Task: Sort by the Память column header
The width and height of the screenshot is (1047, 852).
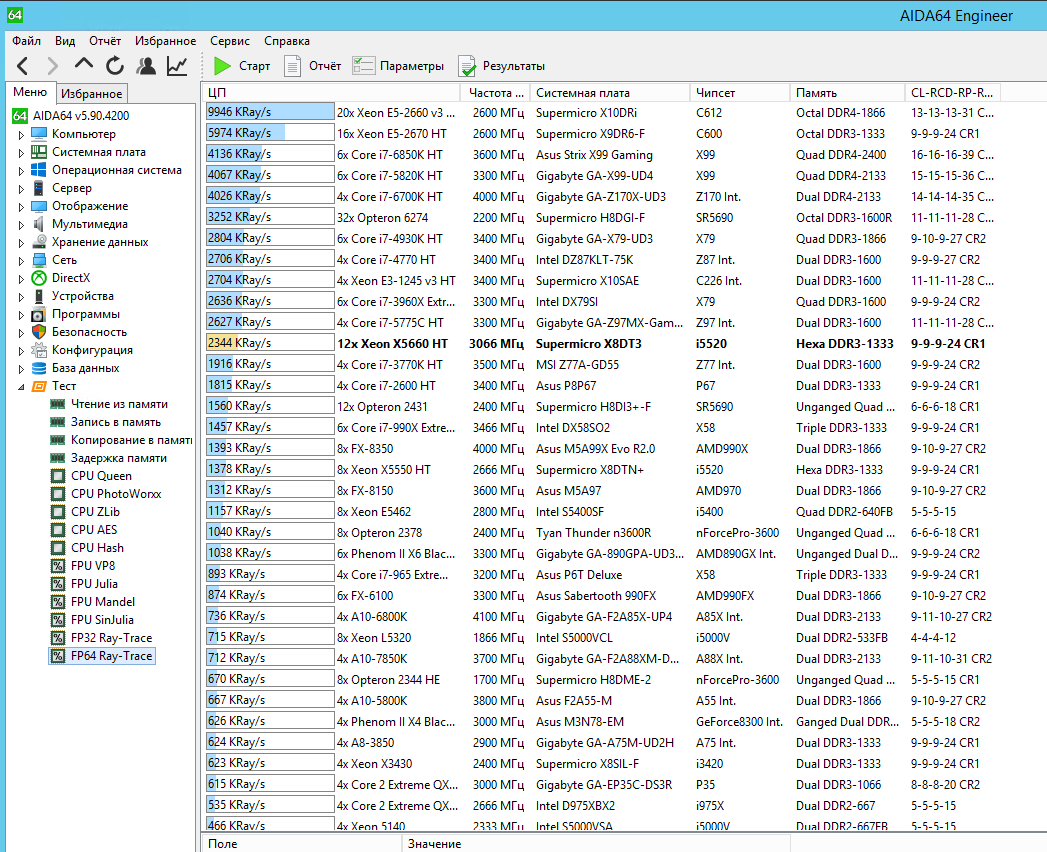Action: (847, 93)
